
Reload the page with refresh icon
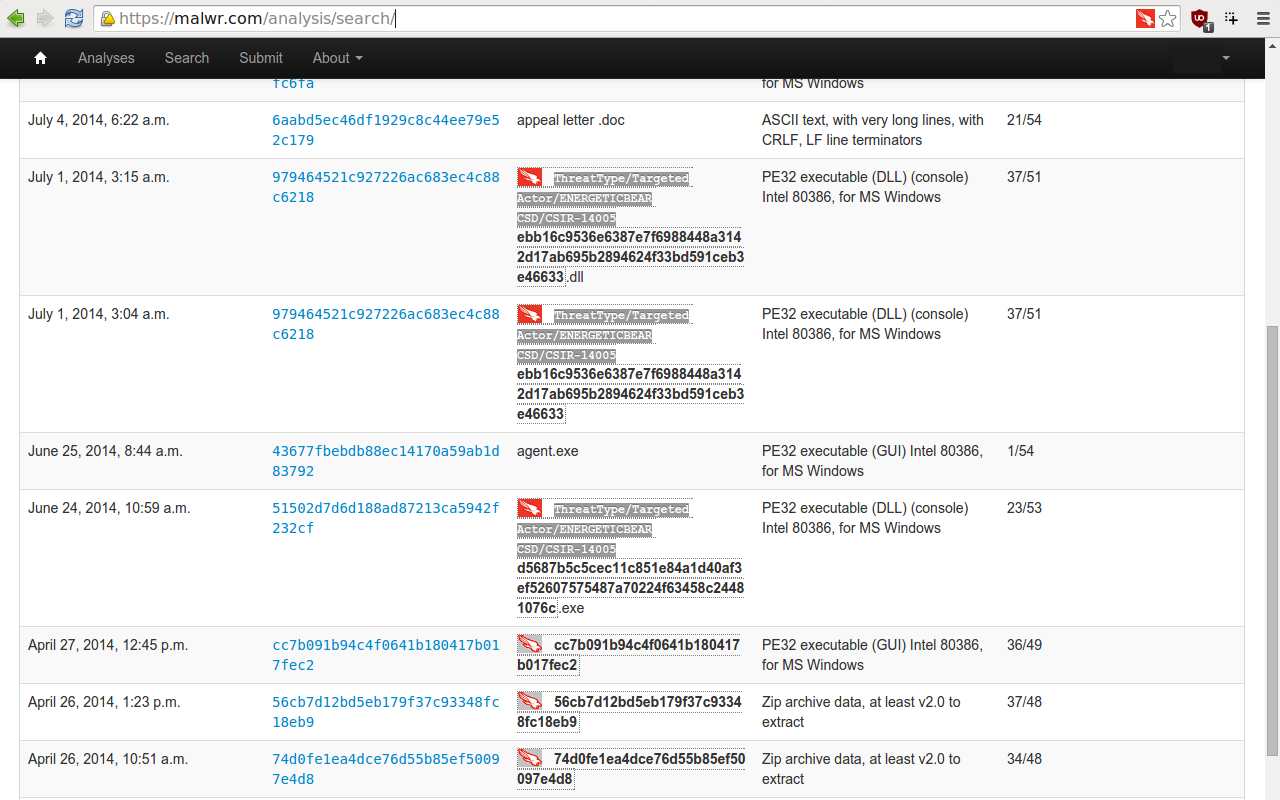(x=73, y=18)
